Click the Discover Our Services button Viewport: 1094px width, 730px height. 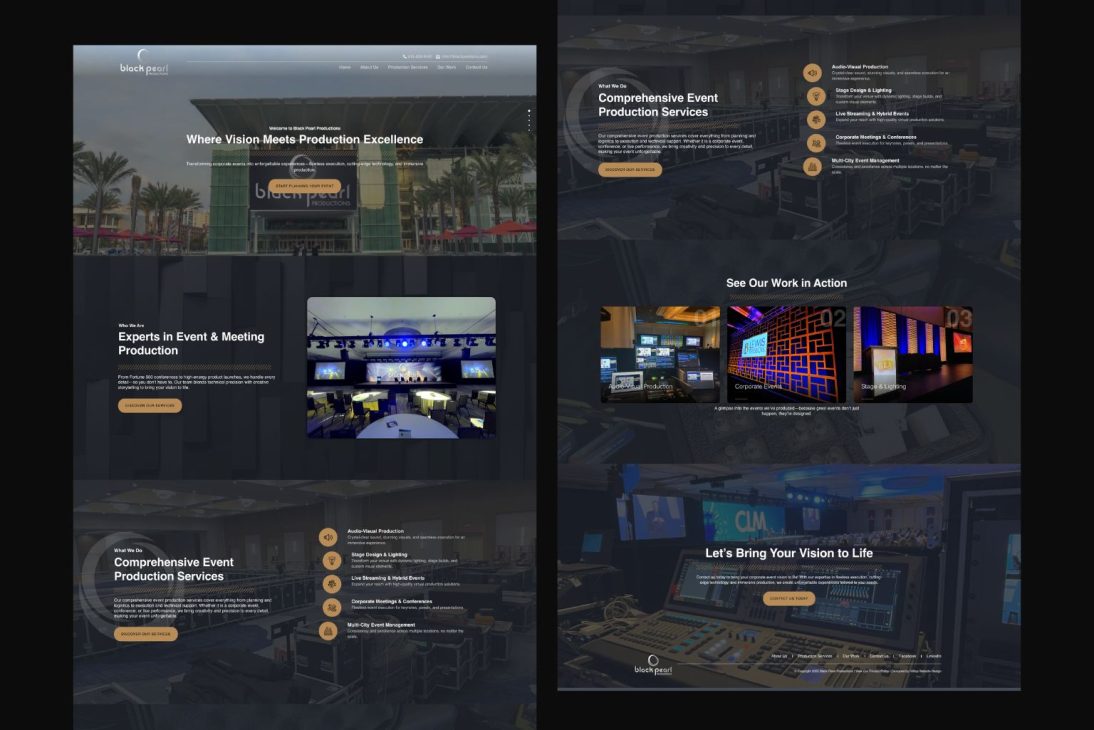click(151, 405)
